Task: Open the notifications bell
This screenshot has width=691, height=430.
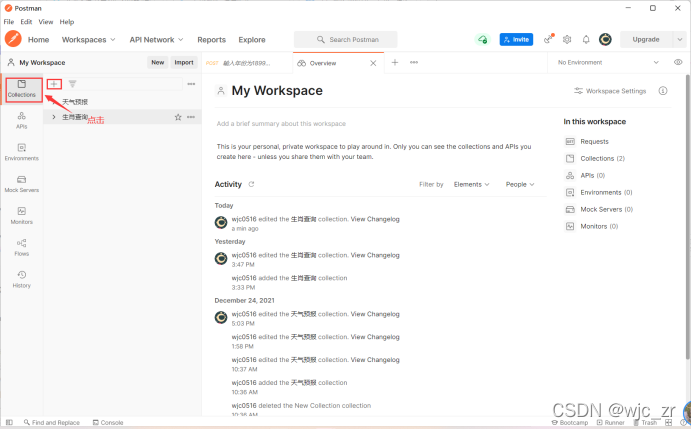Action: click(x=586, y=39)
